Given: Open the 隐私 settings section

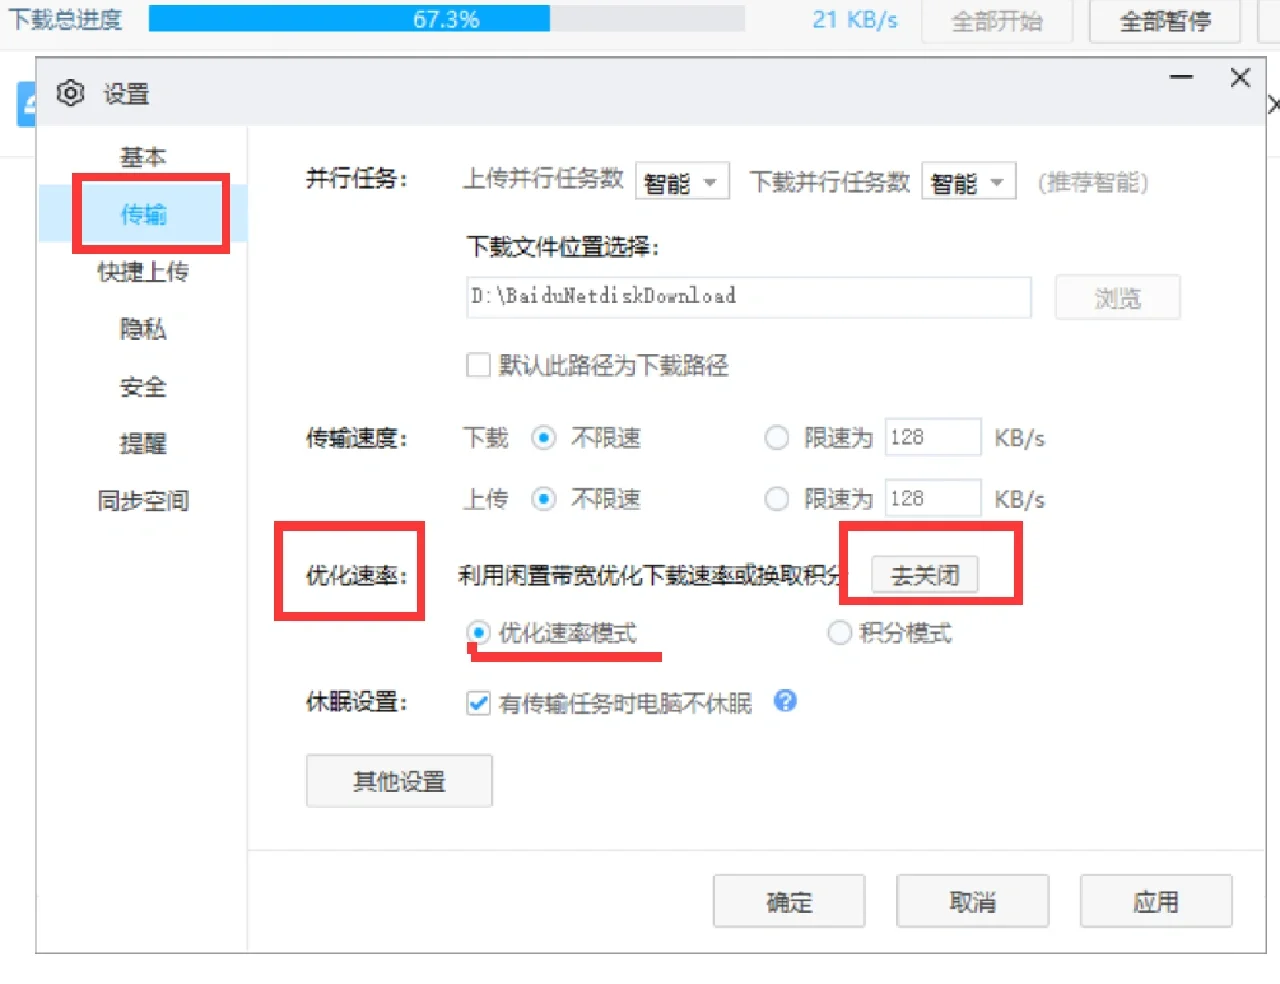Looking at the screenshot, I should [x=143, y=330].
